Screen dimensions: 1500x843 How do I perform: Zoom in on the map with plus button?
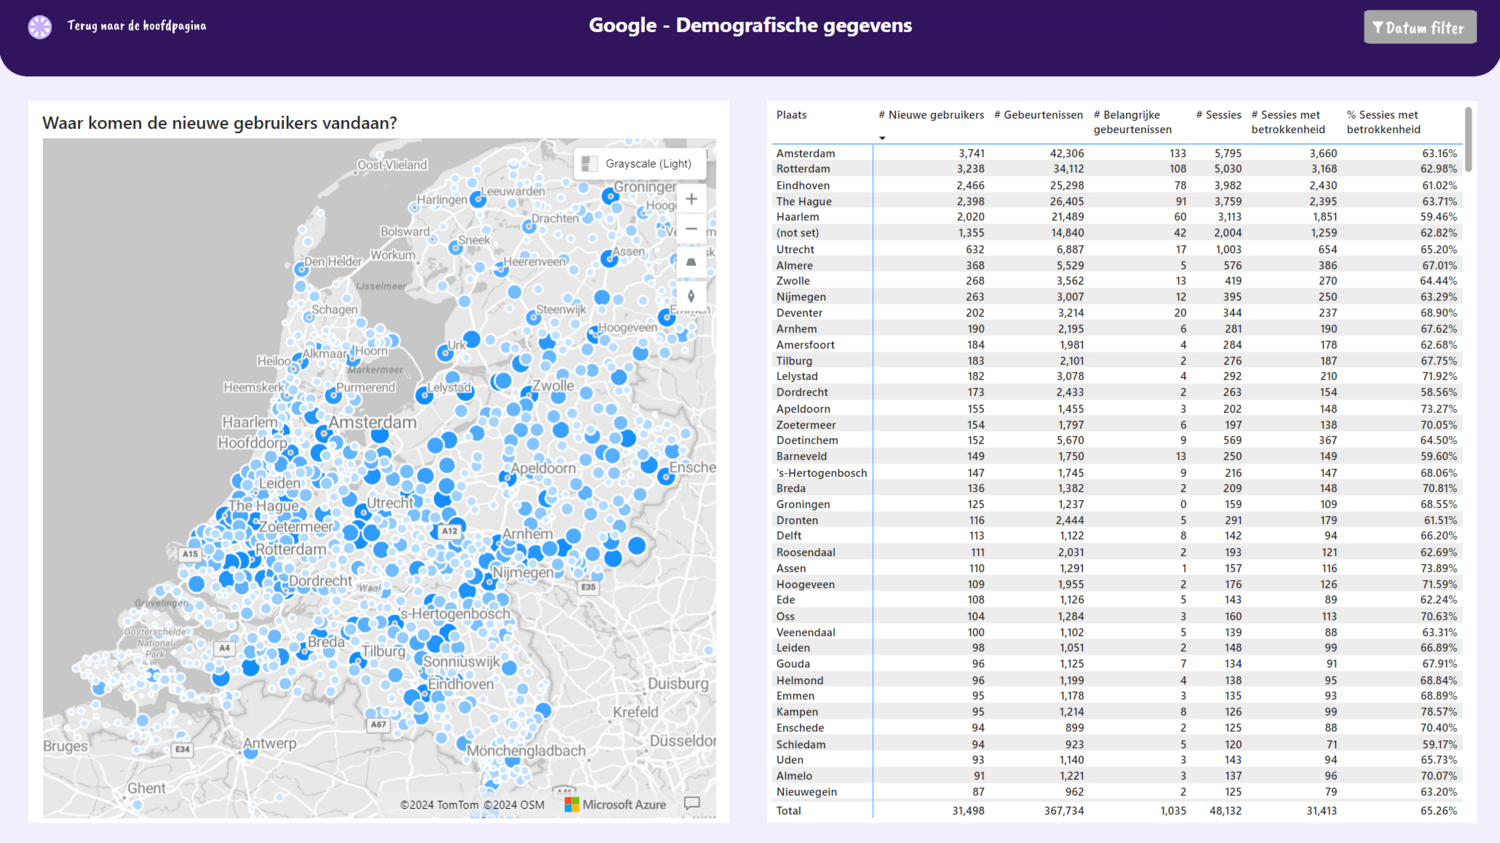pos(691,199)
